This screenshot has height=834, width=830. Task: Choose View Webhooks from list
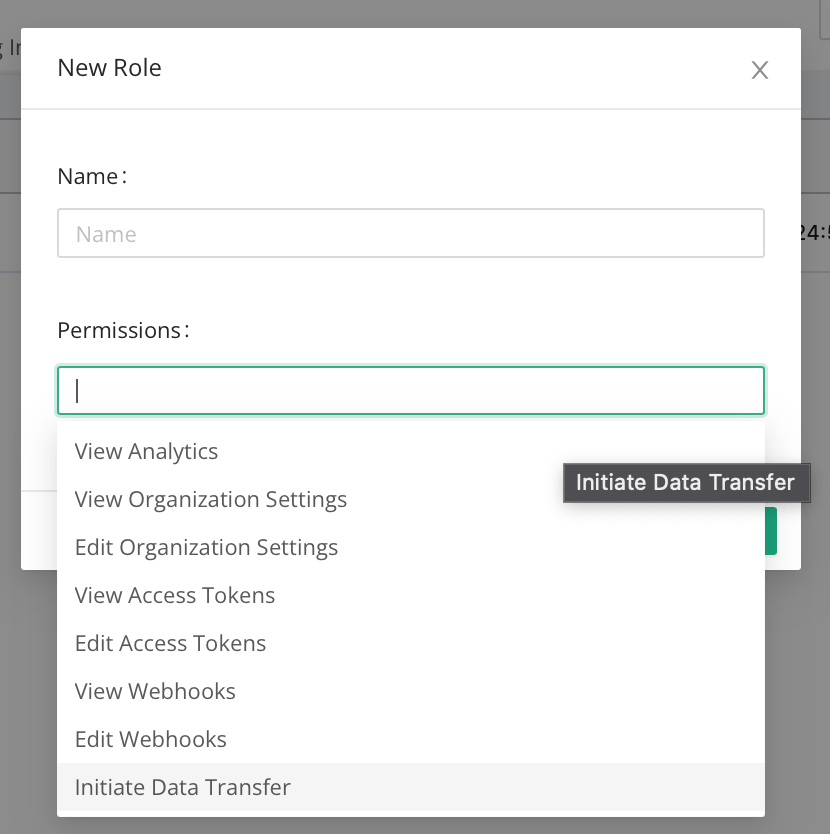coord(155,692)
